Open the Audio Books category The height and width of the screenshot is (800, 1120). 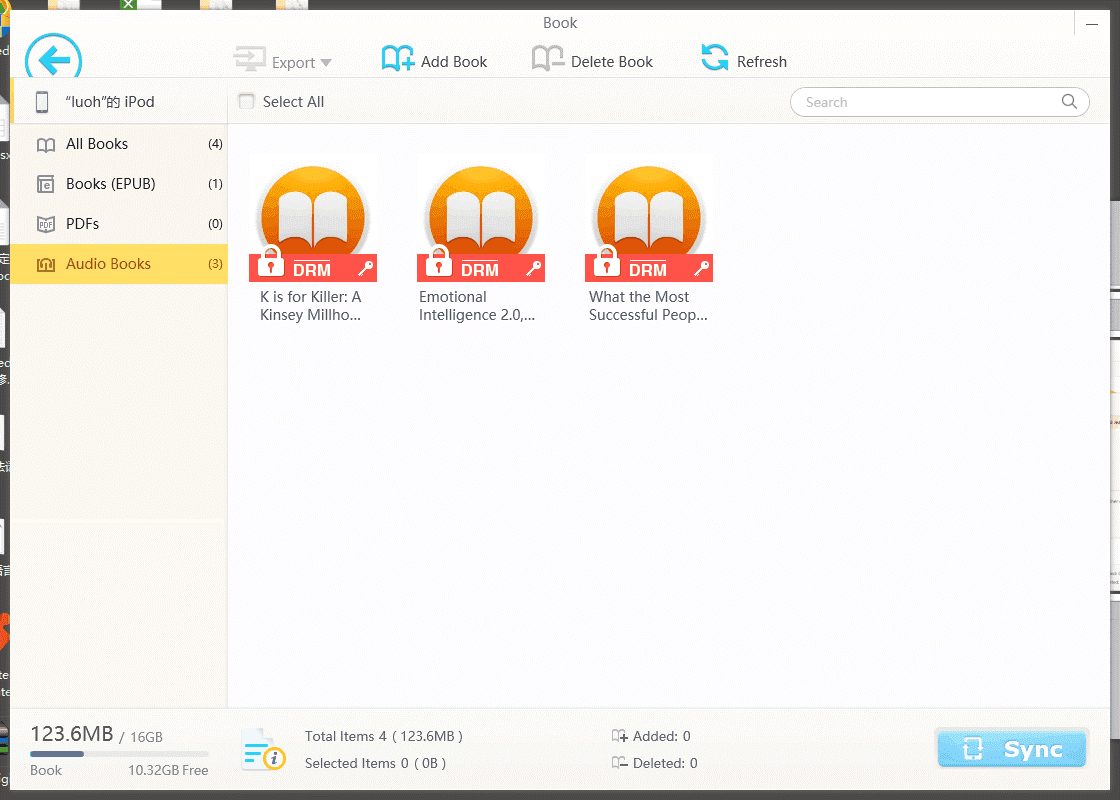point(119,264)
